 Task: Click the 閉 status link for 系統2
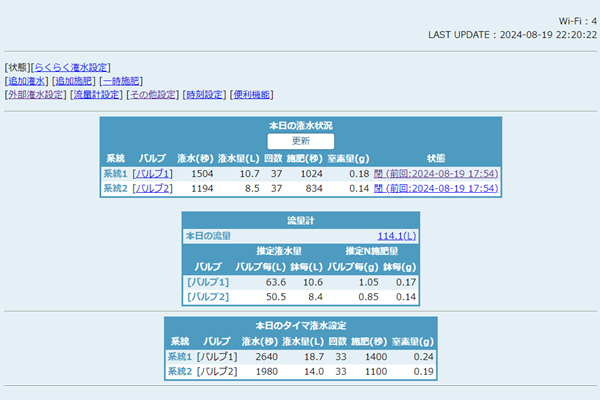coord(379,188)
